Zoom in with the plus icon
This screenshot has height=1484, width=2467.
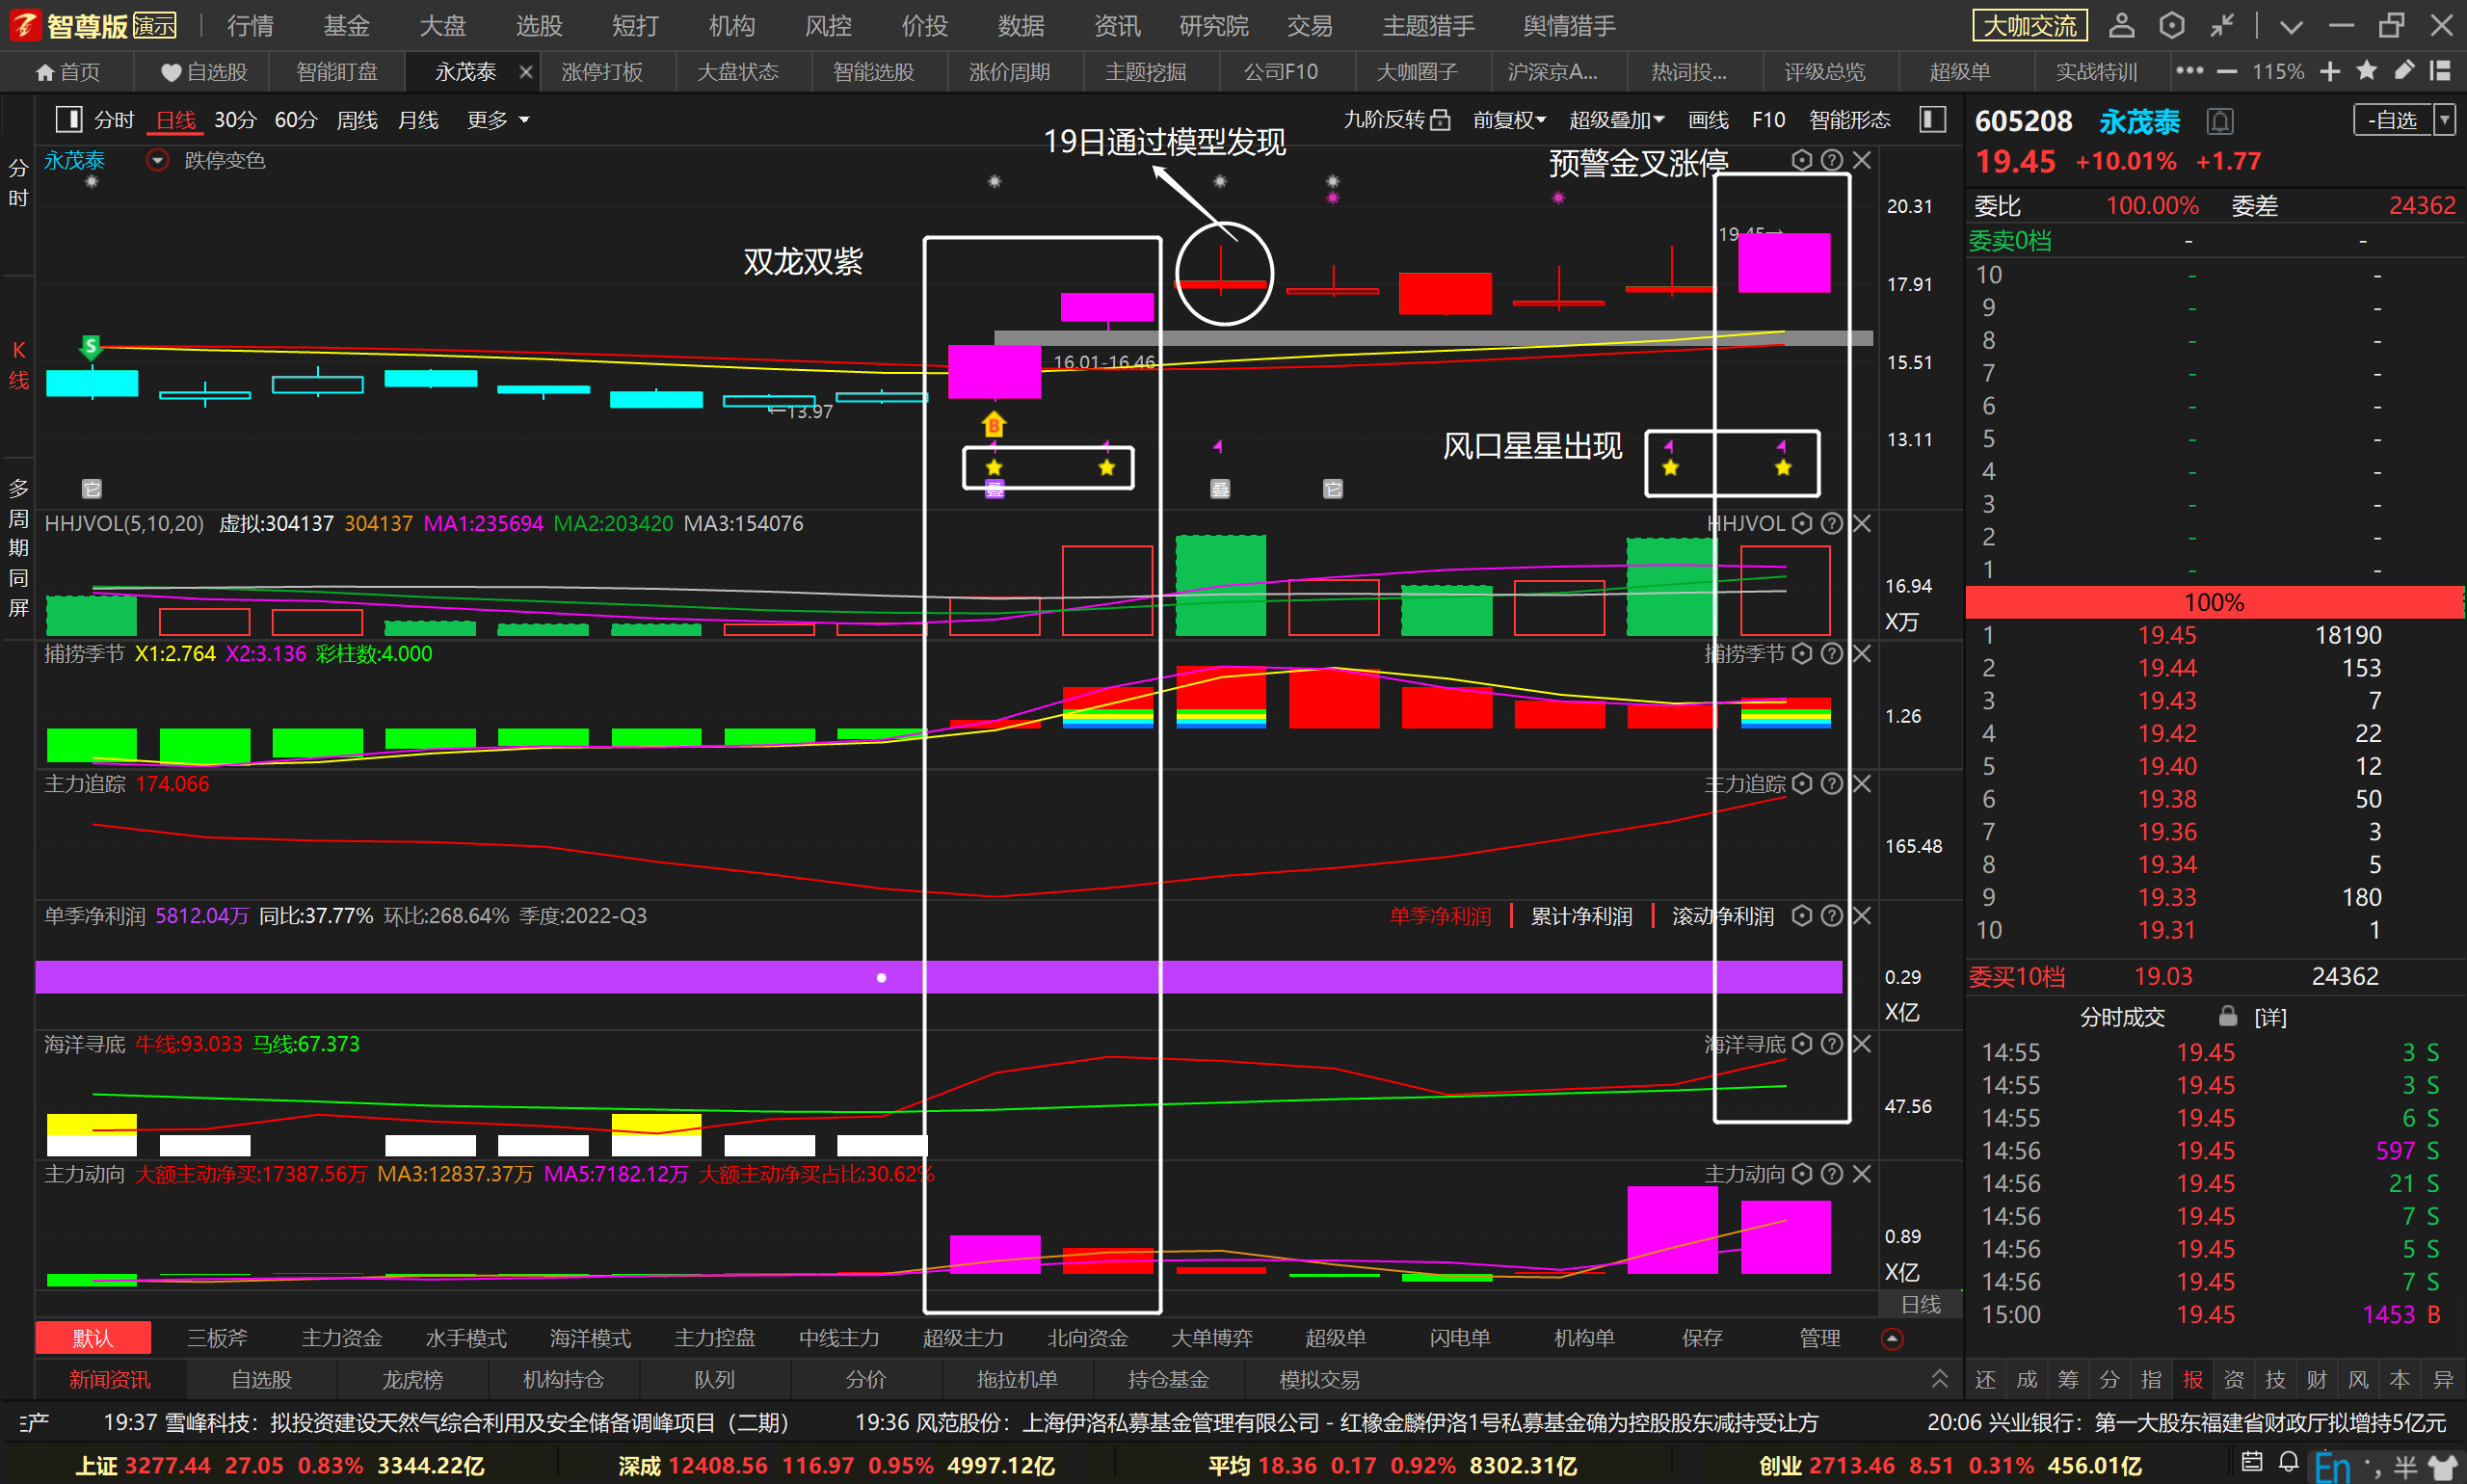tap(2330, 71)
